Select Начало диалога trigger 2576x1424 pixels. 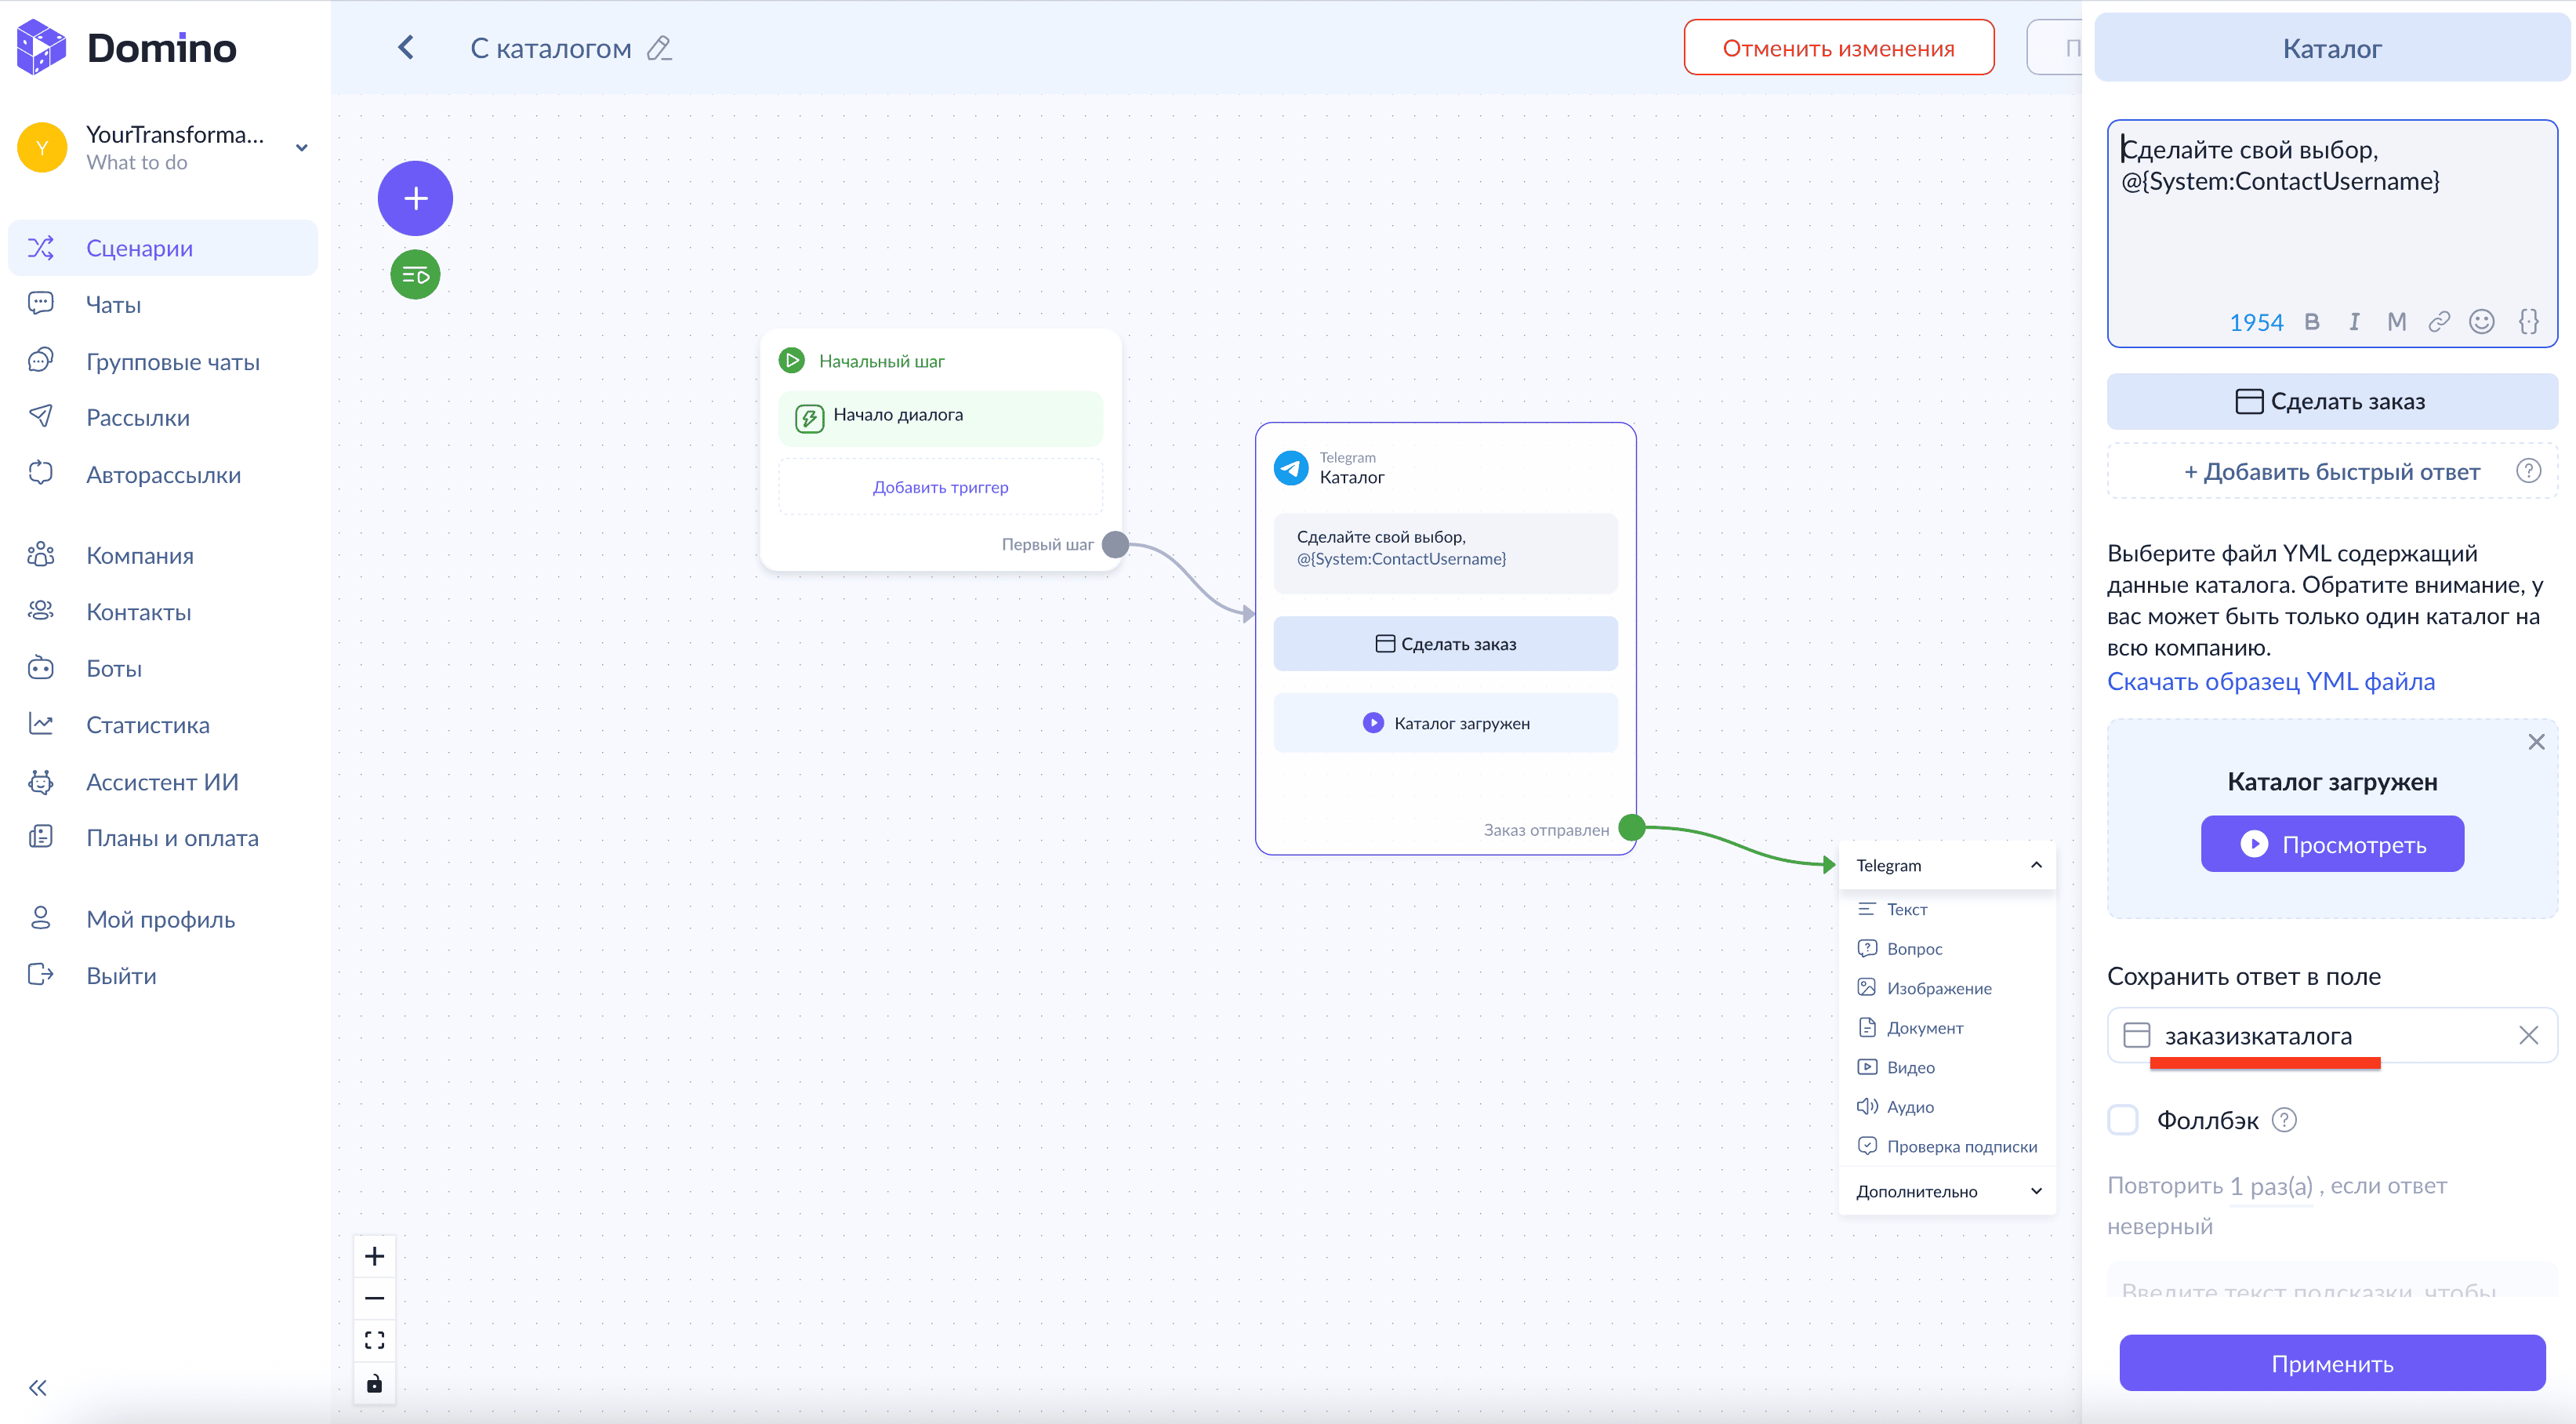click(940, 417)
